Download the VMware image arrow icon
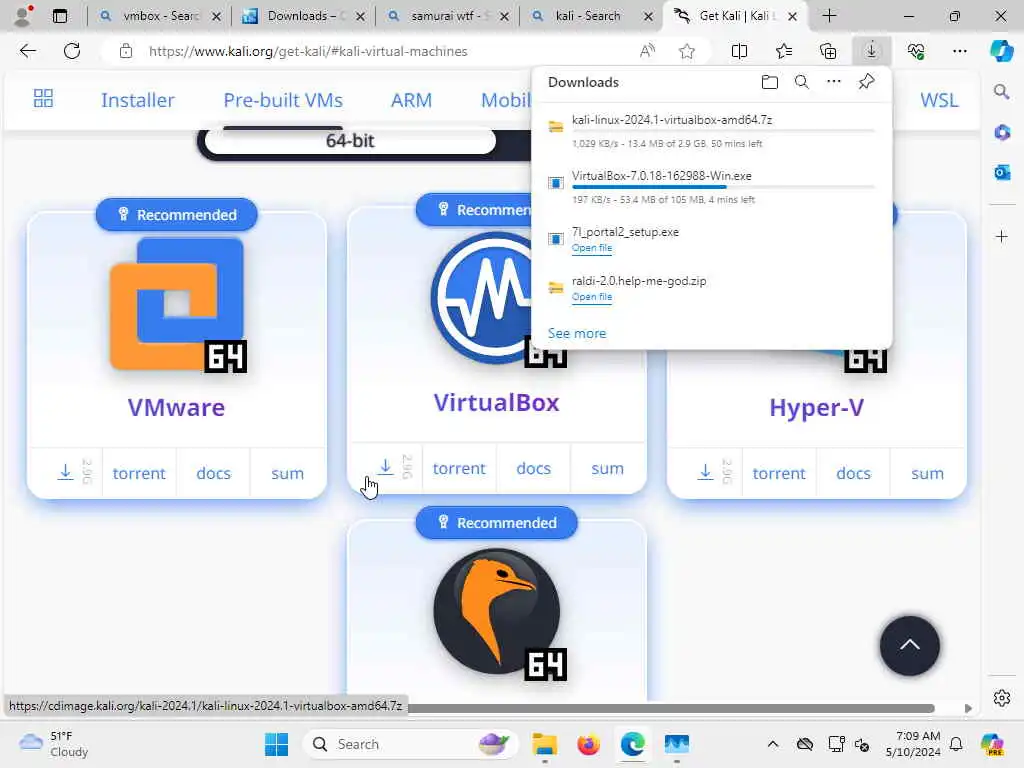1024x768 pixels. pyautogui.click(x=65, y=472)
